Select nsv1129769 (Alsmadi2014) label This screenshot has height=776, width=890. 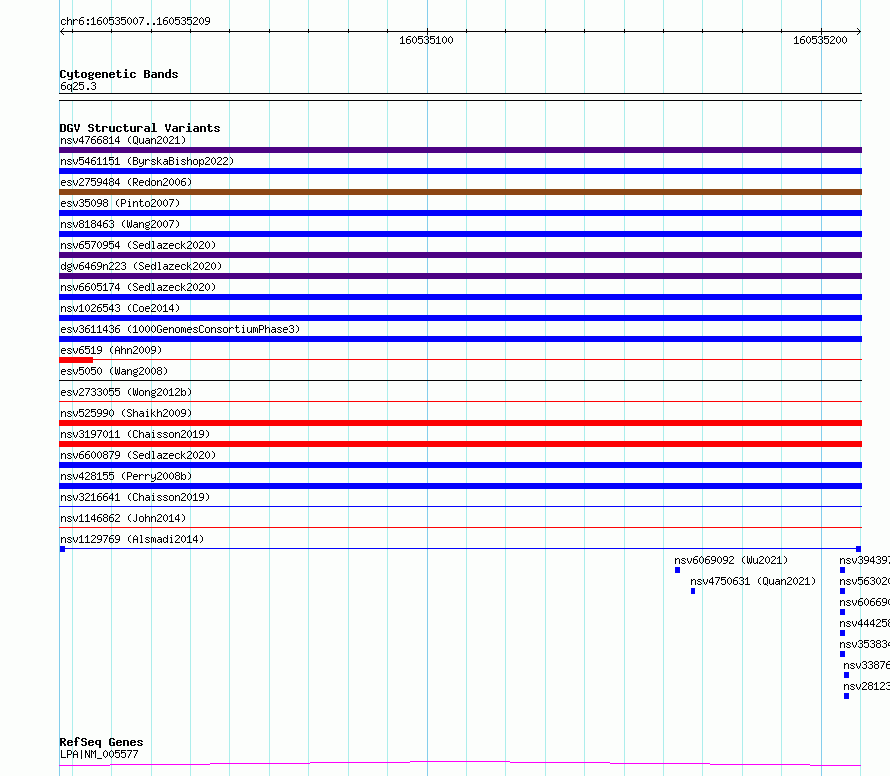click(x=132, y=539)
